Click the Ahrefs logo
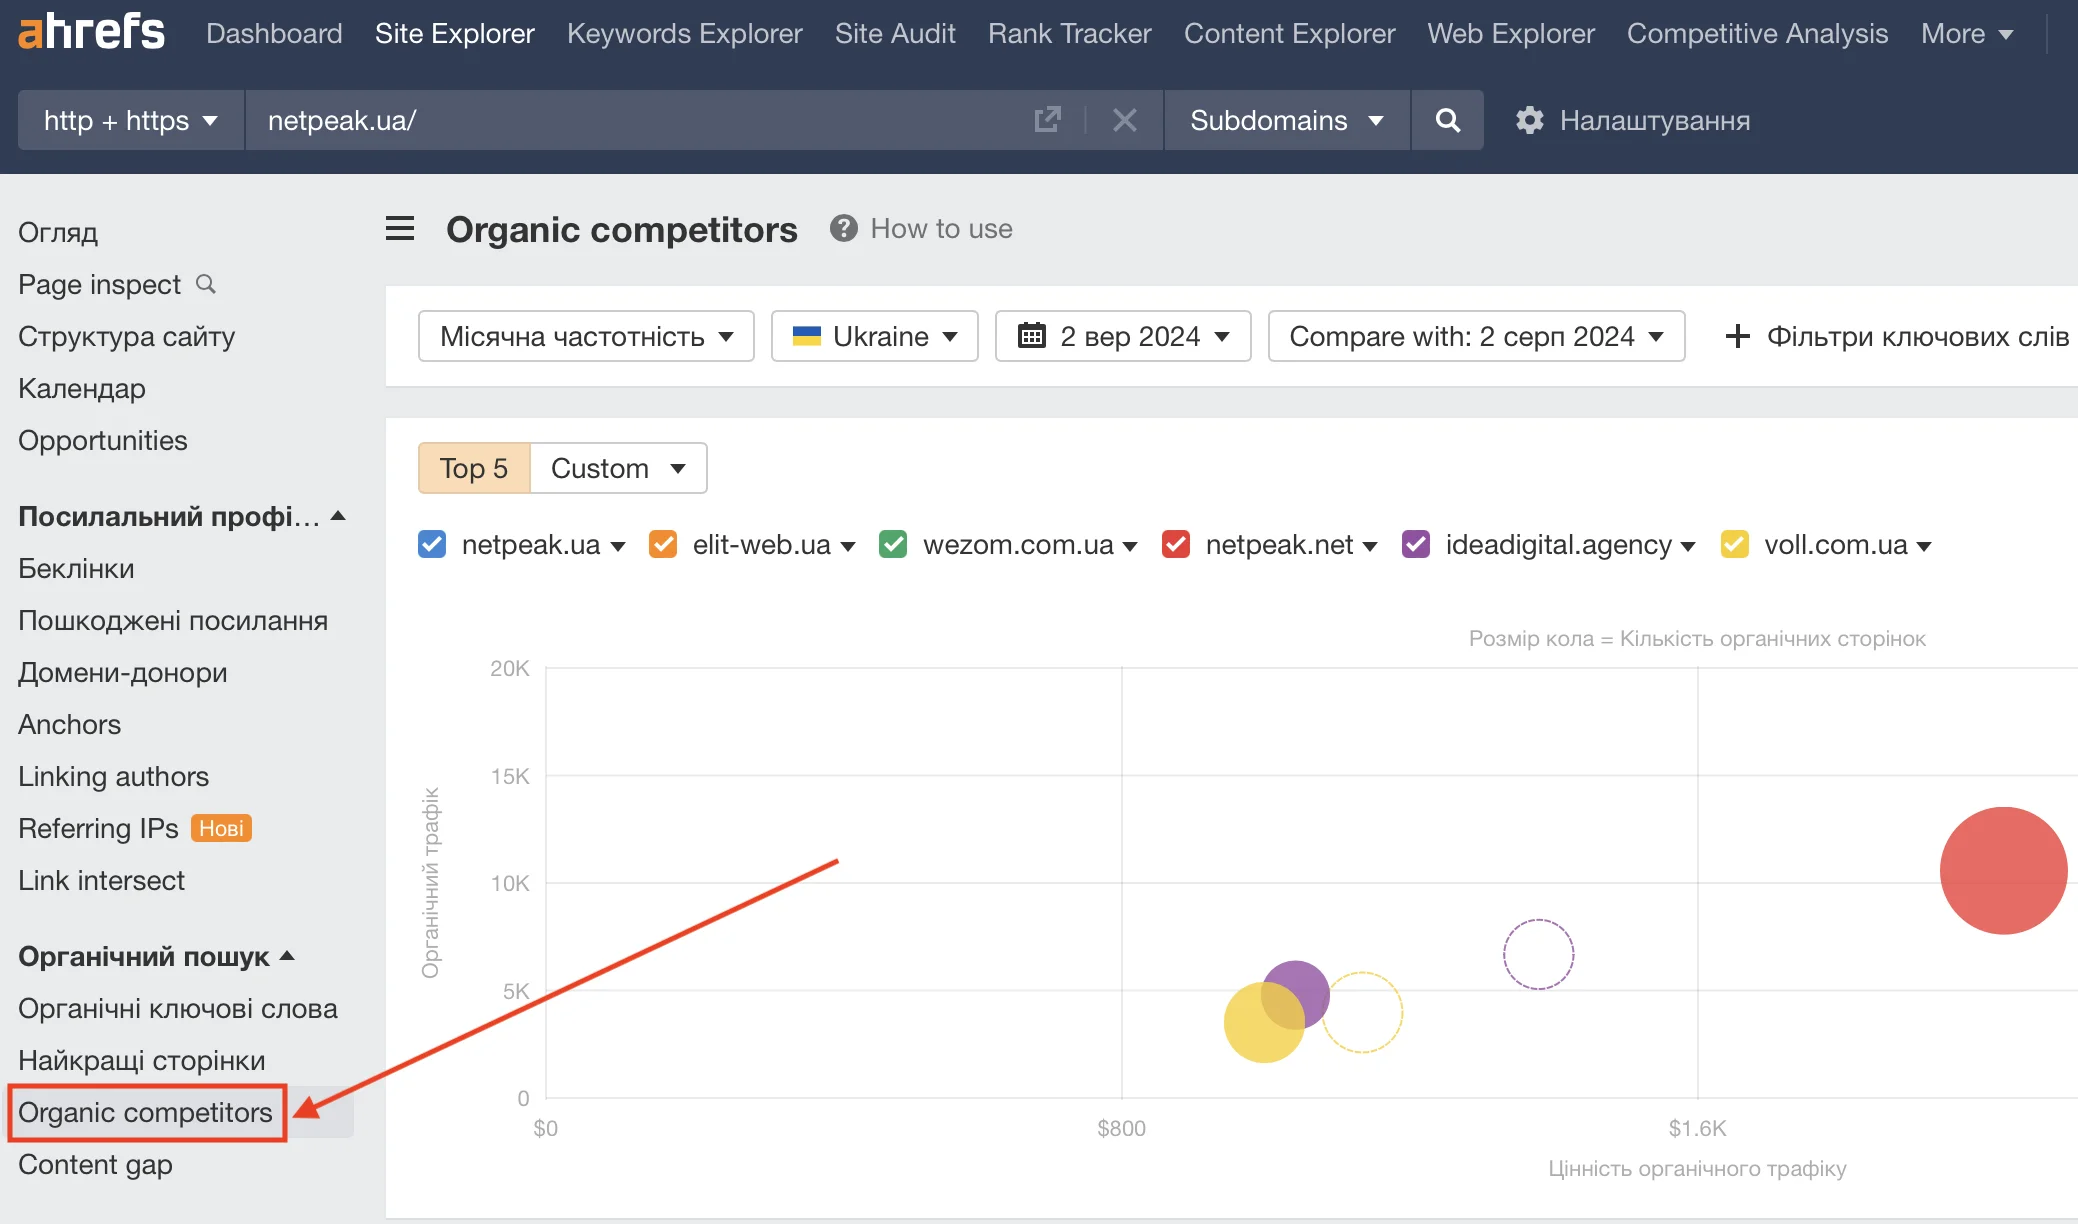The width and height of the screenshot is (2078, 1224). (91, 32)
